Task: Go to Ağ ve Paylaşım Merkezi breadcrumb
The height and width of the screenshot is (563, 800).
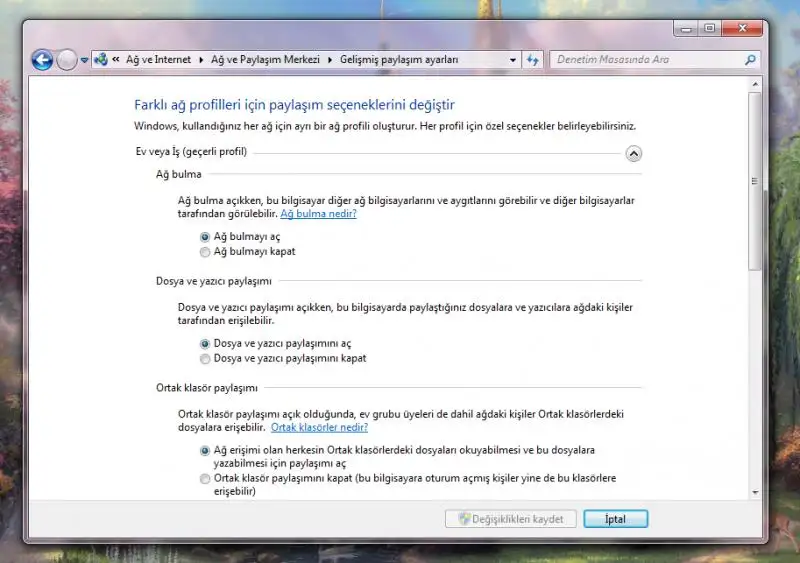Action: click(265, 60)
